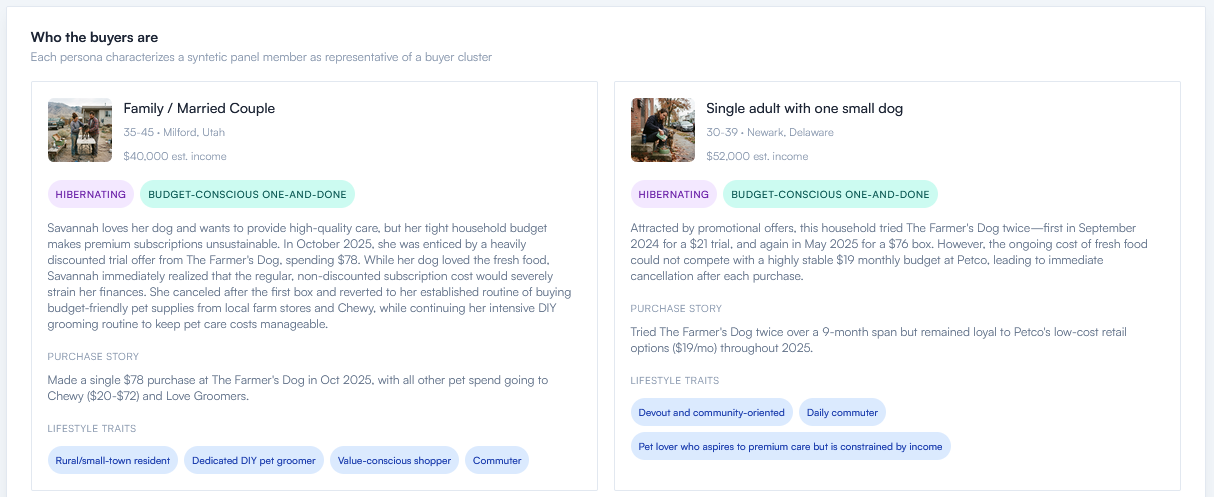Click the Single adult with one small dog title

click(804, 108)
